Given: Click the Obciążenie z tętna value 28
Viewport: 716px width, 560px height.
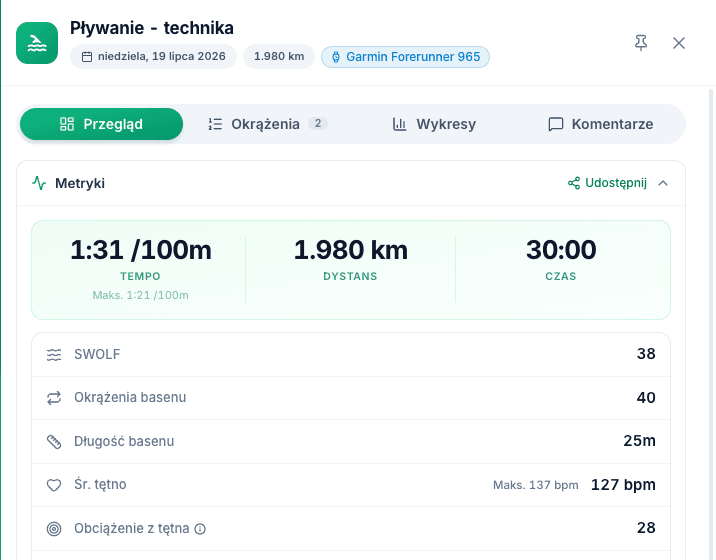Looking at the screenshot, I should [x=646, y=528].
